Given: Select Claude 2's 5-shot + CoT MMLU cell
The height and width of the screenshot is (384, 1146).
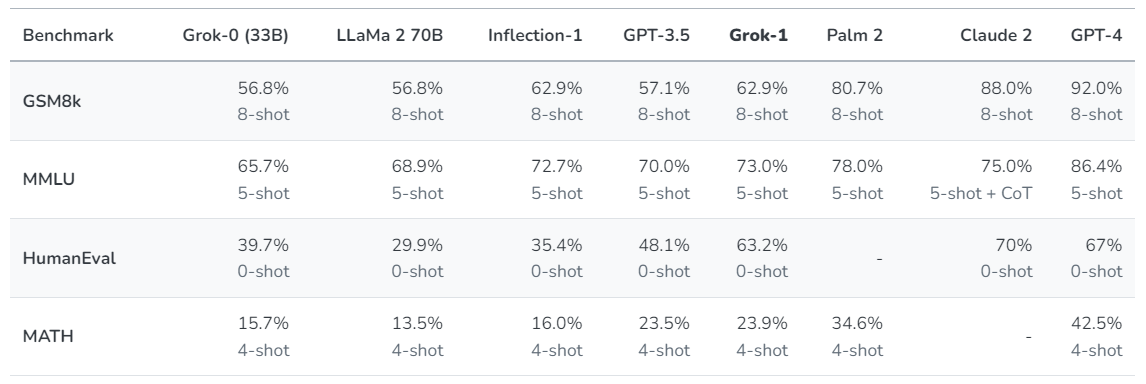Looking at the screenshot, I should pos(981,194).
